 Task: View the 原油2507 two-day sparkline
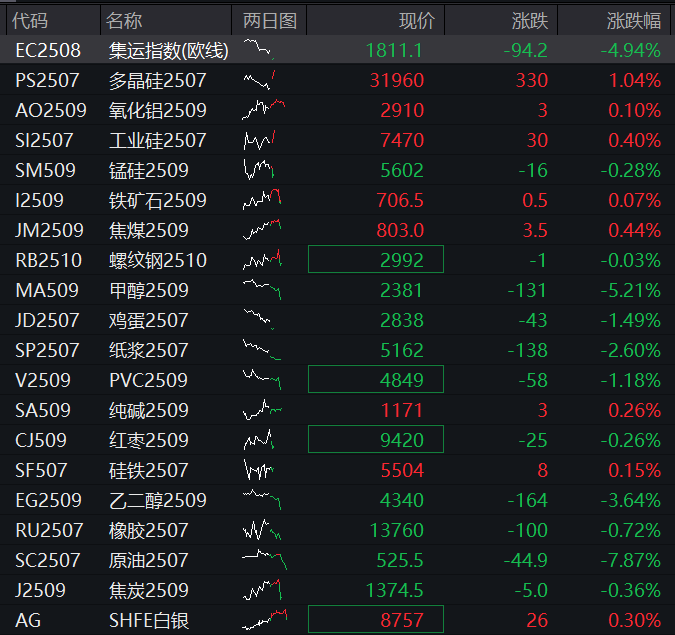264,560
